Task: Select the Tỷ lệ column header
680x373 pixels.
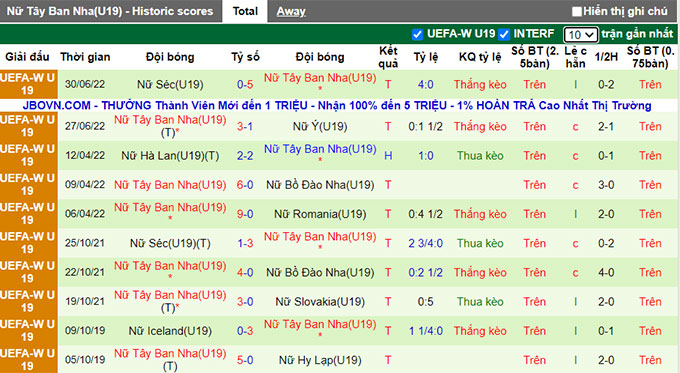Action: [425, 57]
